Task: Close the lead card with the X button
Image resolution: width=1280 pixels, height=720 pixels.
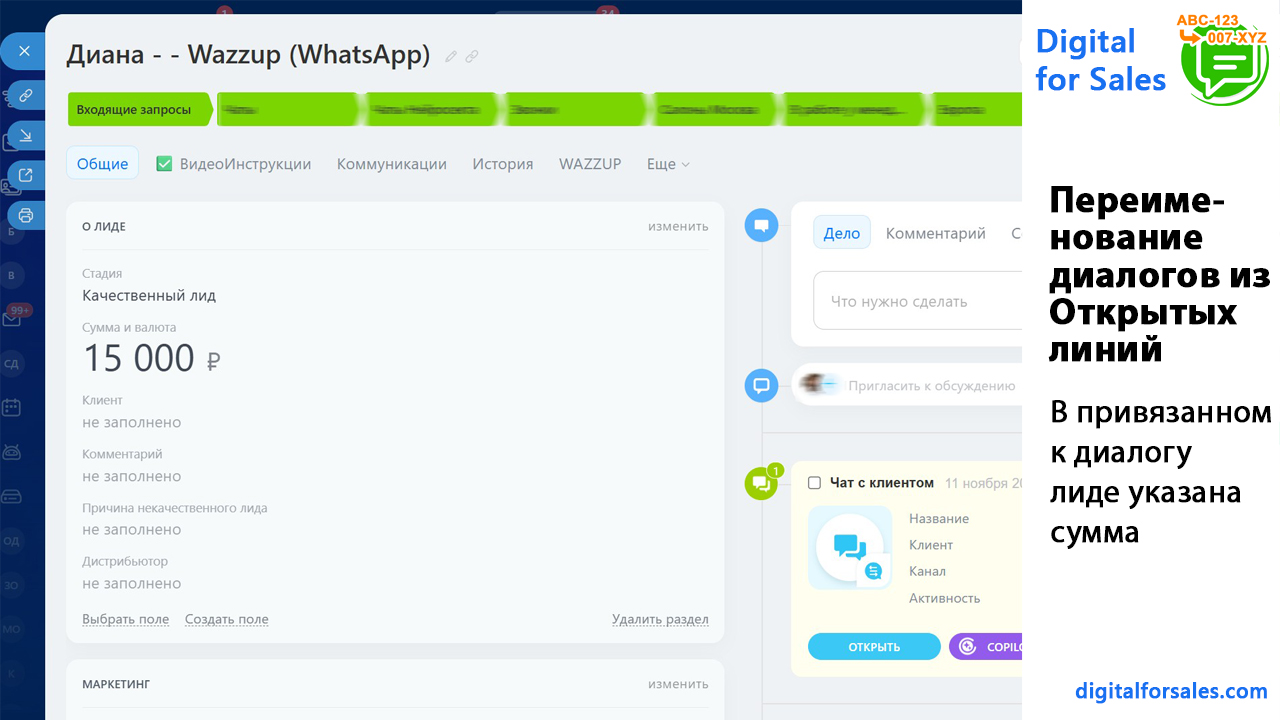Action: click(24, 51)
